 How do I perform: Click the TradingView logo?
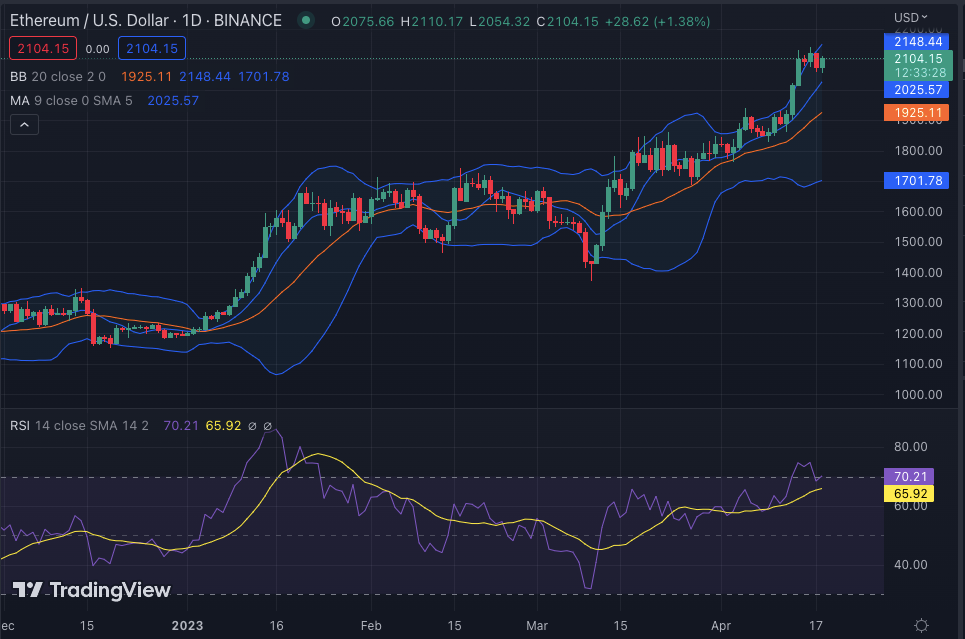(92, 590)
